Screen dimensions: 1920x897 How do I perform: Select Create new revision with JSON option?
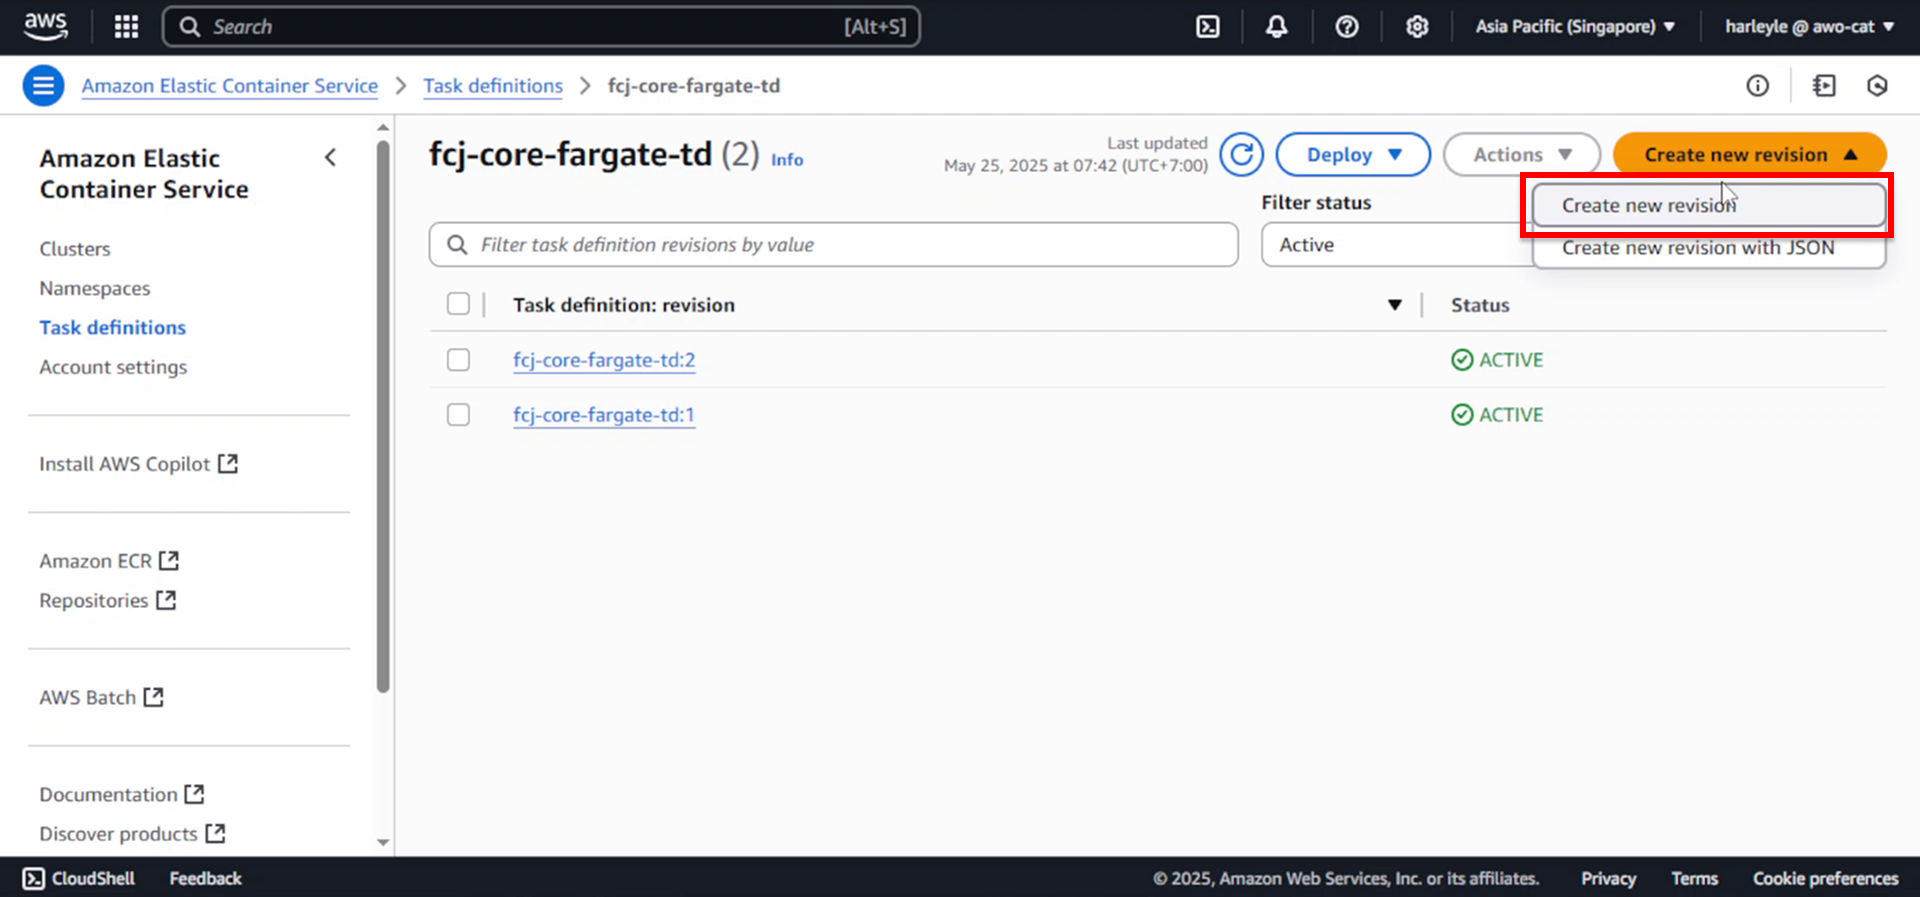1709,248
